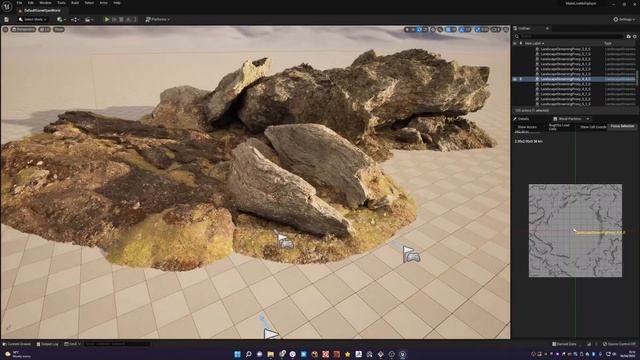Open the Content Drawer
The image size is (640, 360).
pos(17,344)
